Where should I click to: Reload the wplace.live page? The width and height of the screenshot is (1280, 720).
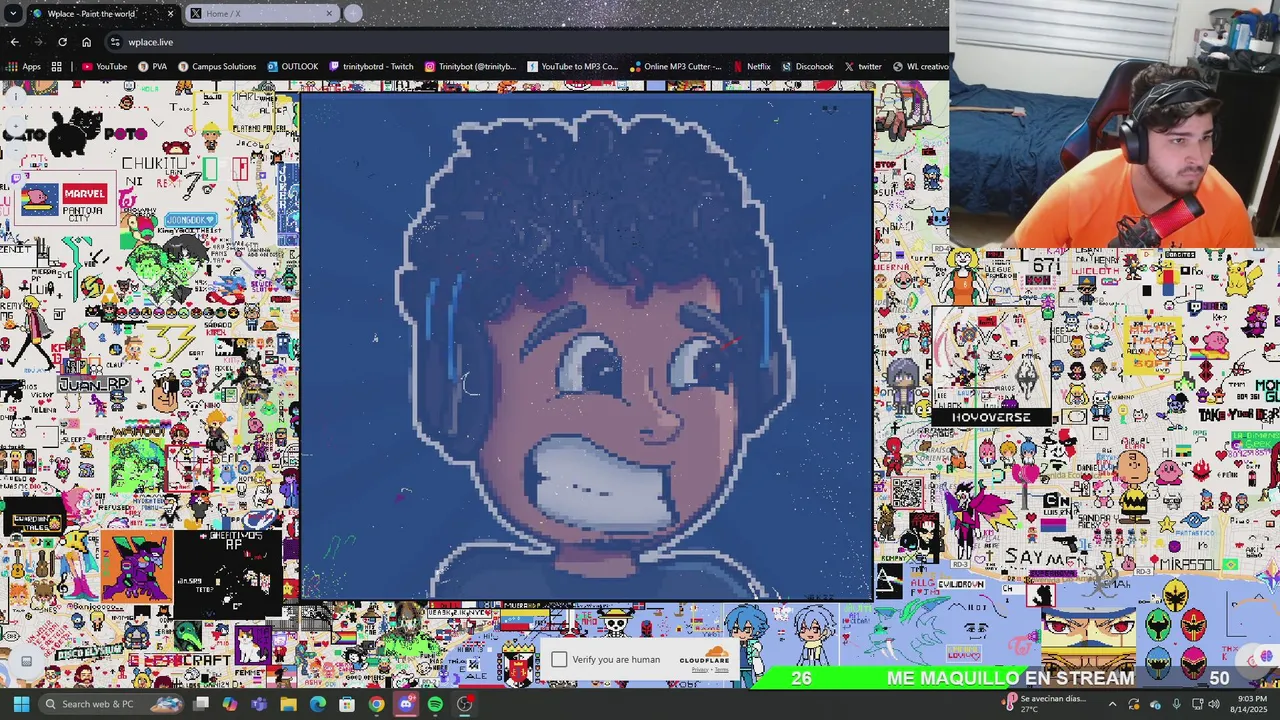coord(62,42)
